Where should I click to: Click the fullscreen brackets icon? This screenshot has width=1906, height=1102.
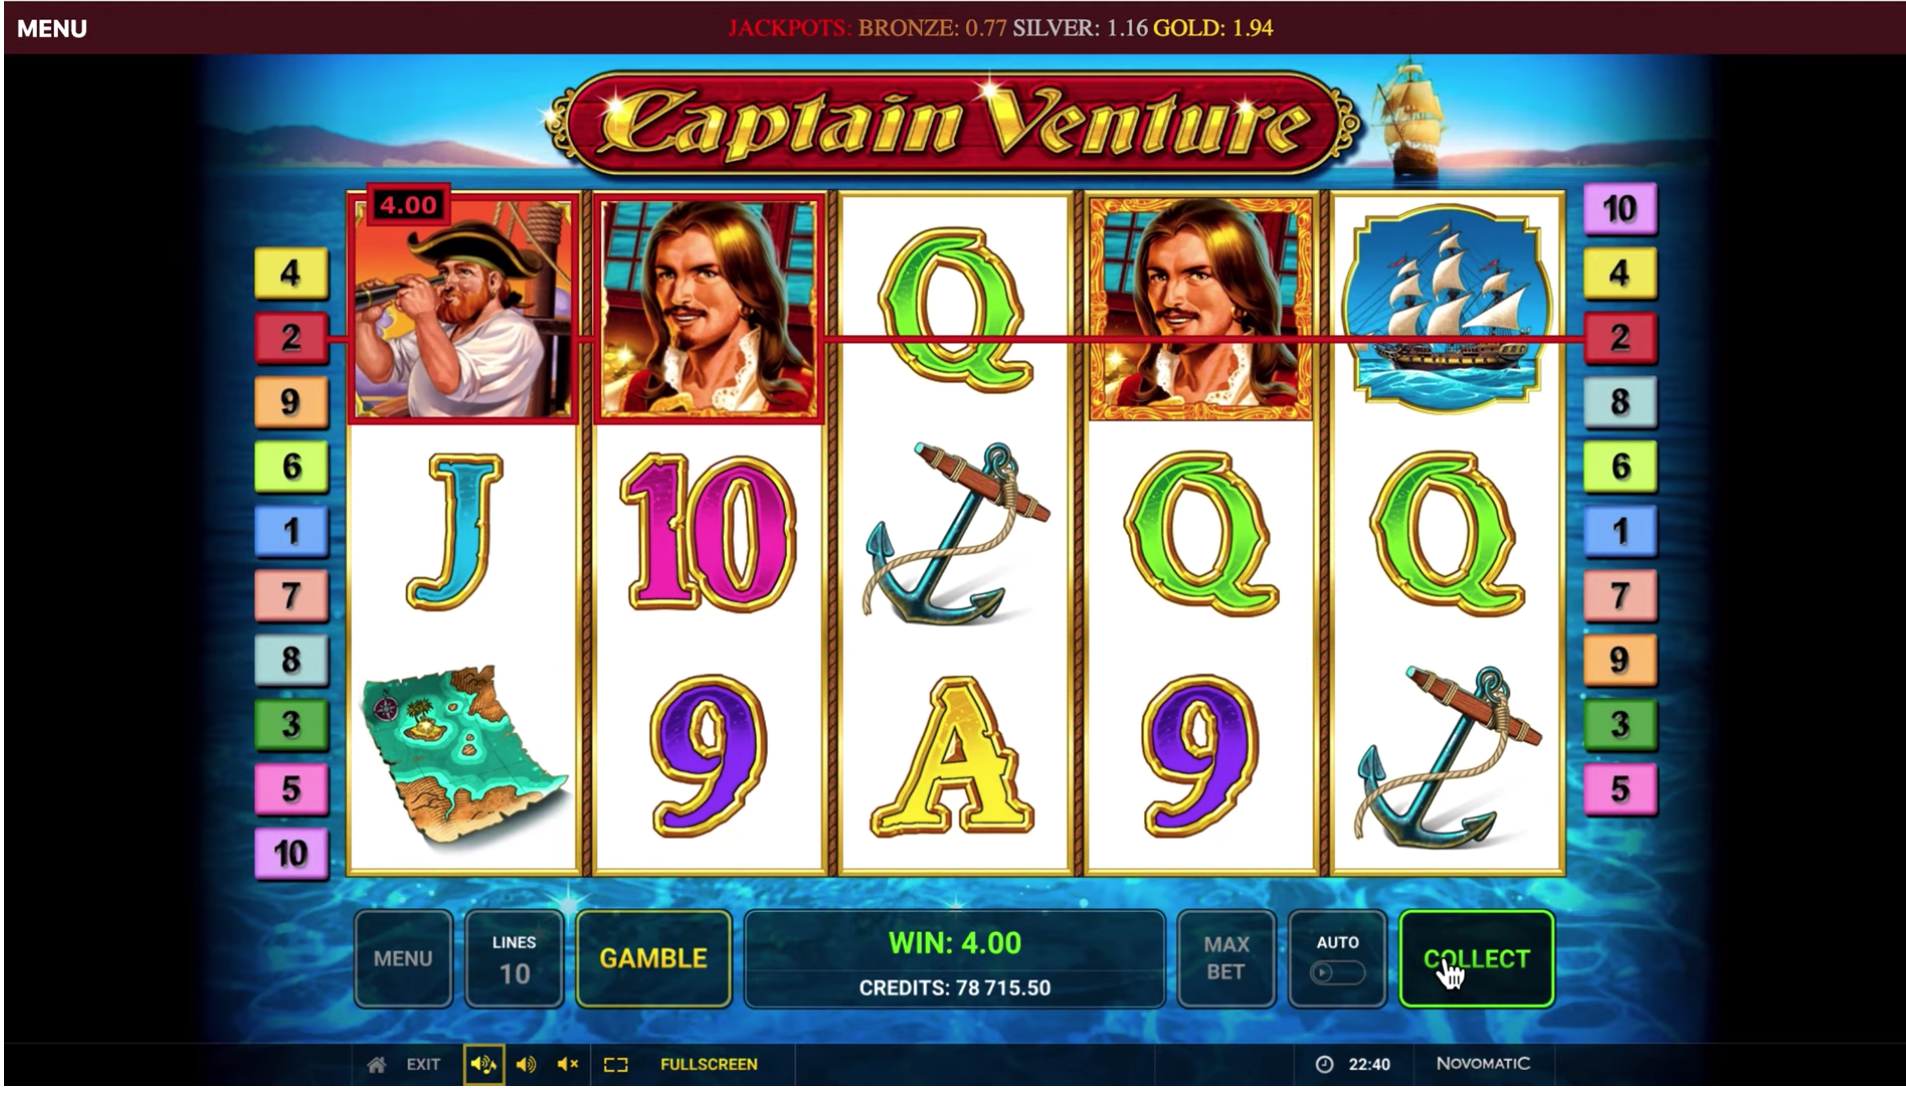point(616,1065)
